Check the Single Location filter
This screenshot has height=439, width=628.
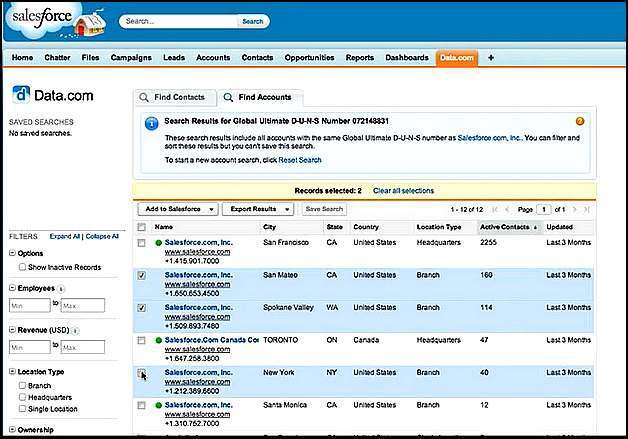click(22, 409)
